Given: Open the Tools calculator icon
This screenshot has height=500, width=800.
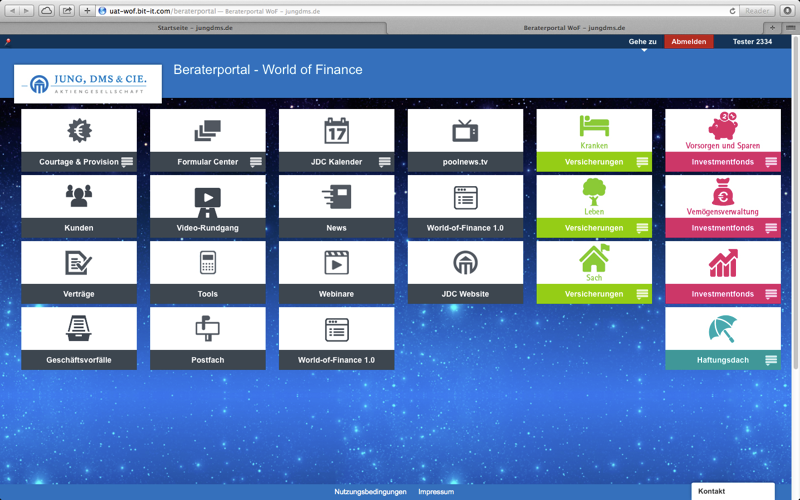Looking at the screenshot, I should [x=208, y=263].
